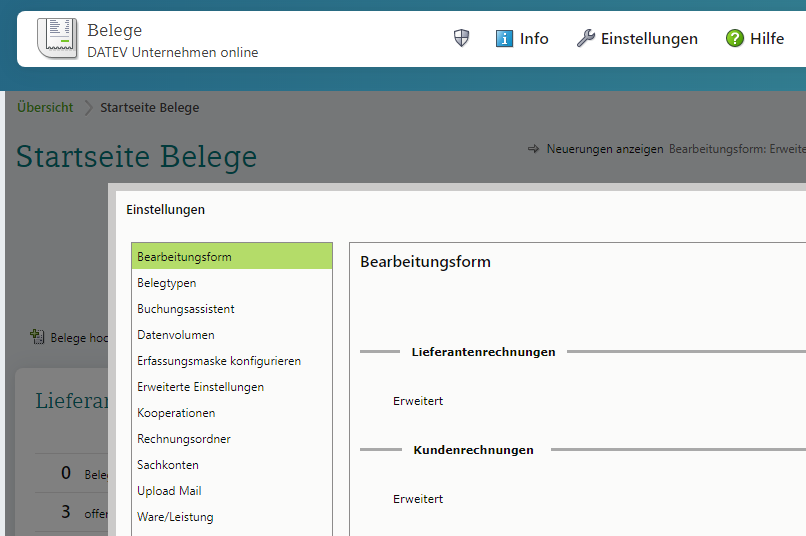Select Belegtypen in the settings list
The height and width of the screenshot is (536, 806).
[167, 283]
